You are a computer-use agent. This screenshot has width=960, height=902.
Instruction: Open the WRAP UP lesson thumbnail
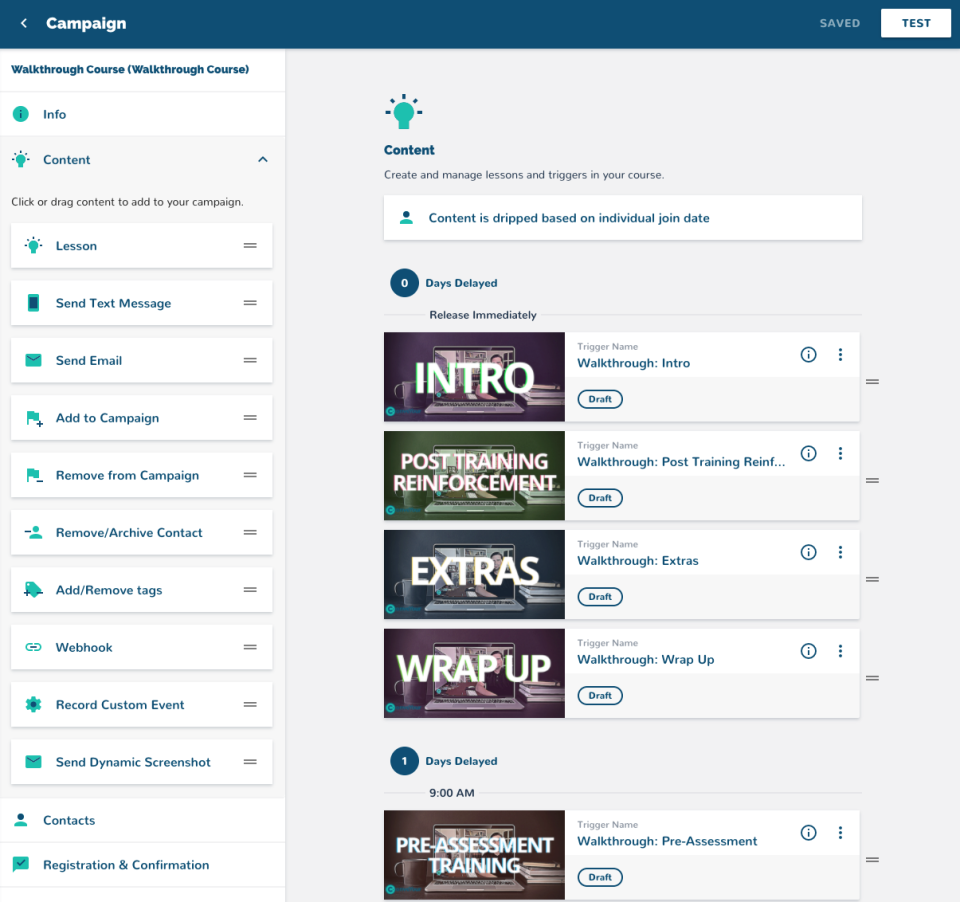point(474,674)
